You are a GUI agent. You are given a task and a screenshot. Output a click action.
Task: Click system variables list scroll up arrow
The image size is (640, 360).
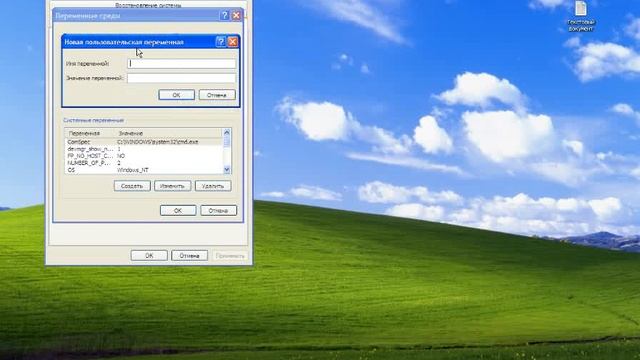point(227,132)
